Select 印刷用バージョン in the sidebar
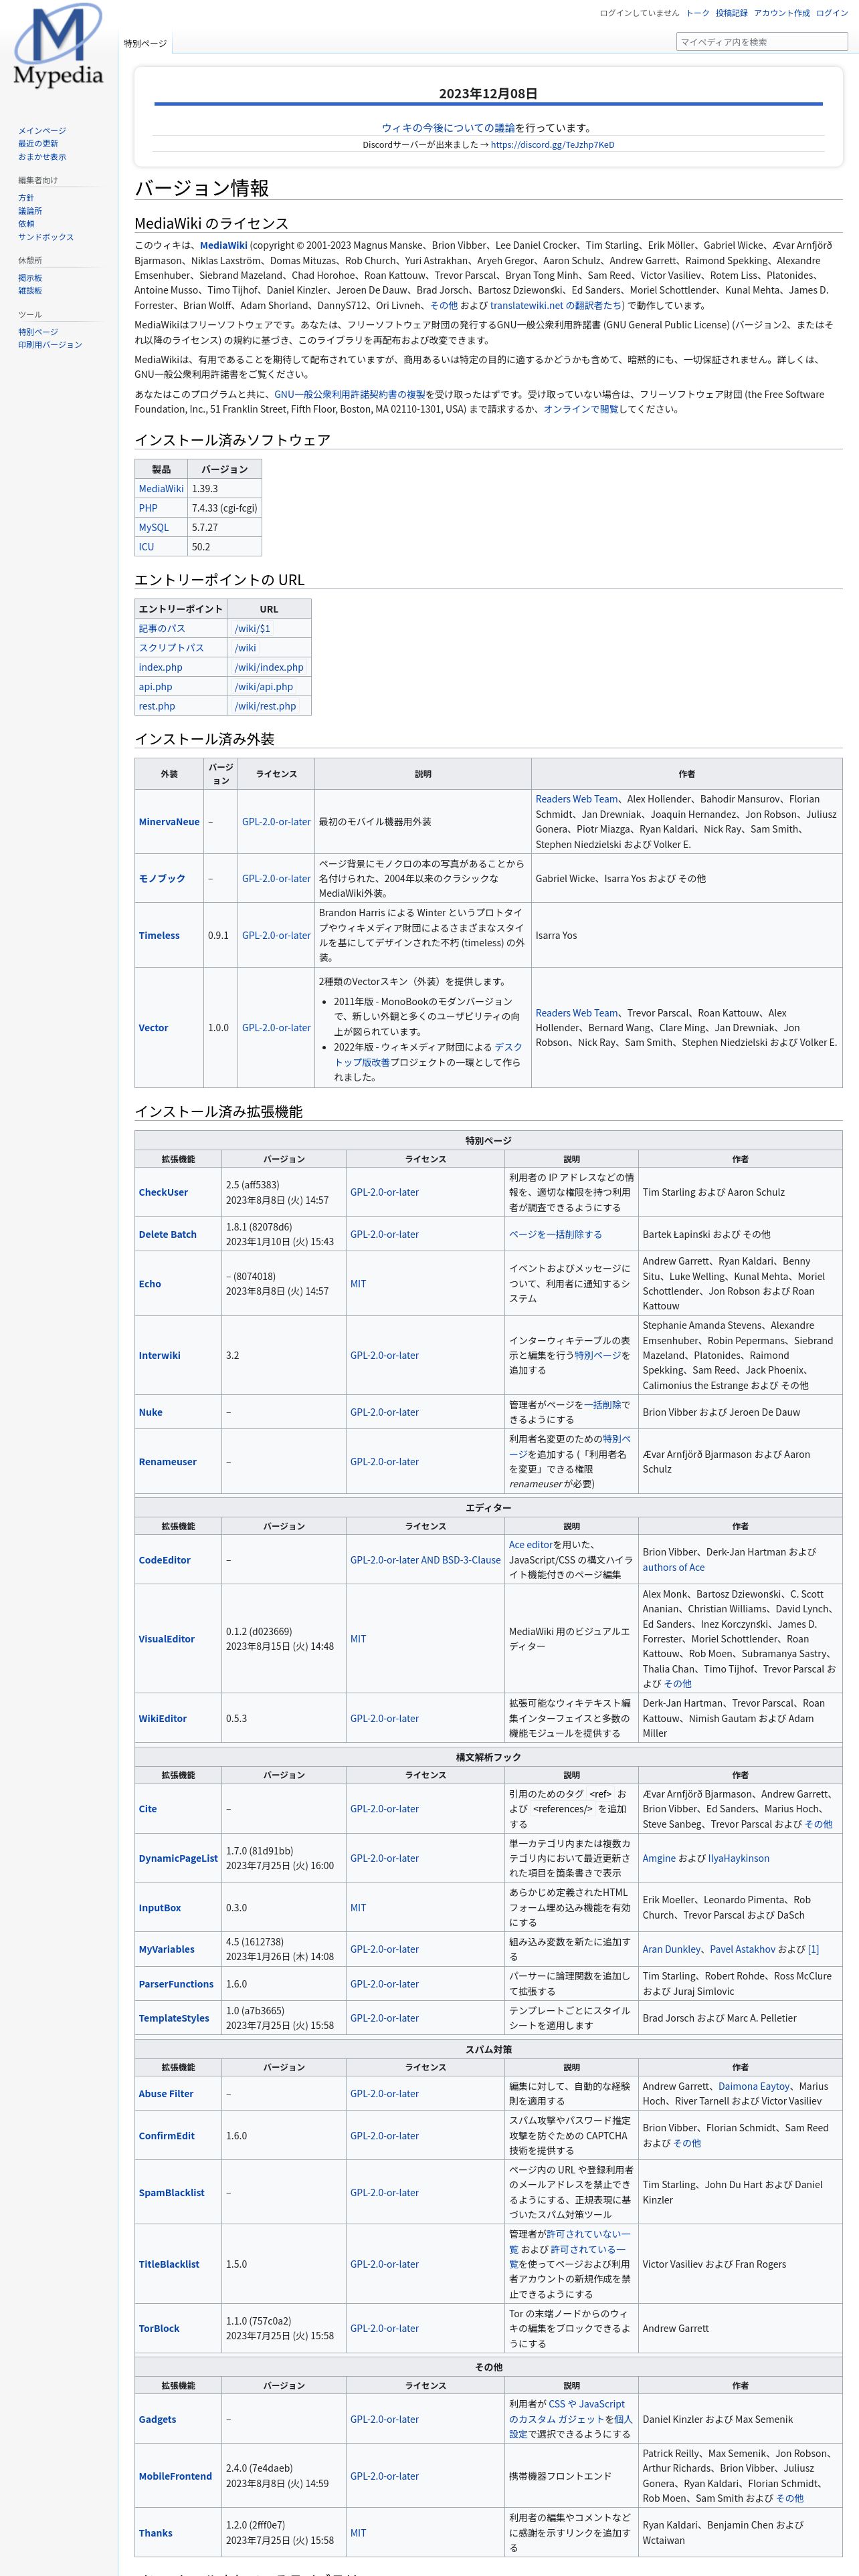 click(50, 345)
